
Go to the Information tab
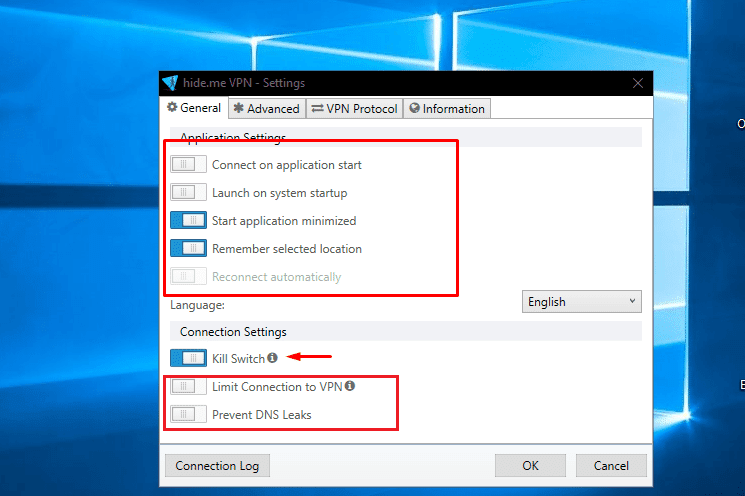(447, 109)
